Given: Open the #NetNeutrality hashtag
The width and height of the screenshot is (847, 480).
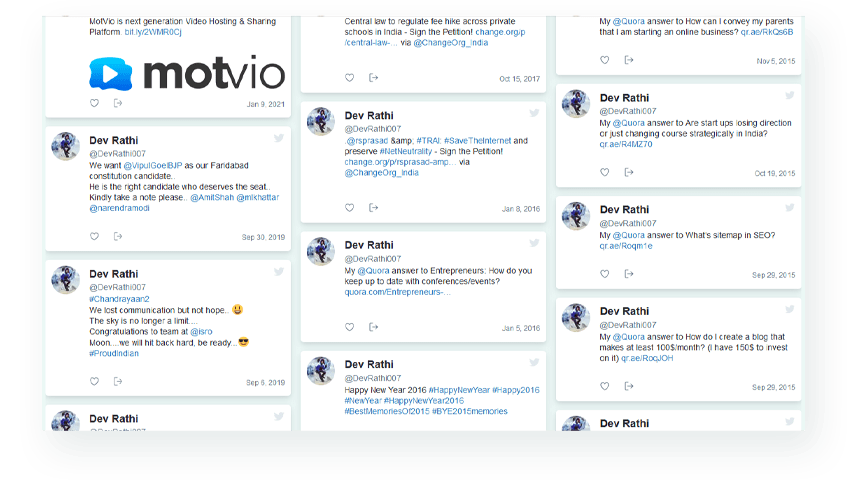Looking at the screenshot, I should (406, 151).
